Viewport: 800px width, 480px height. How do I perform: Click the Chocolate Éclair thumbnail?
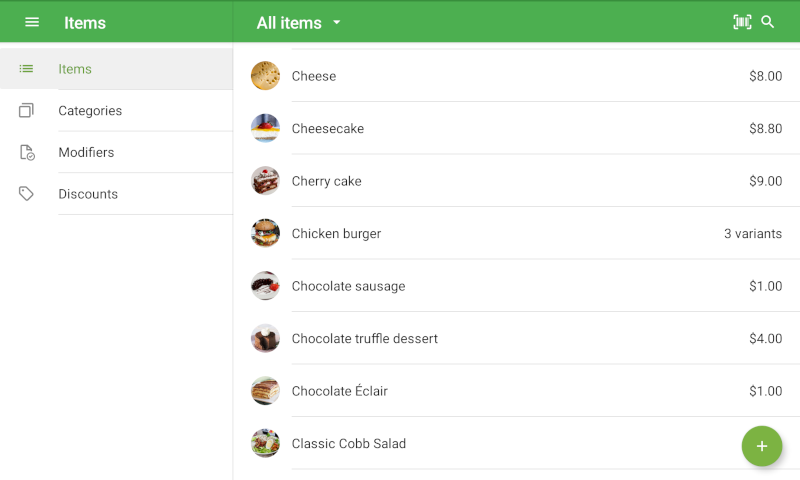coord(265,391)
